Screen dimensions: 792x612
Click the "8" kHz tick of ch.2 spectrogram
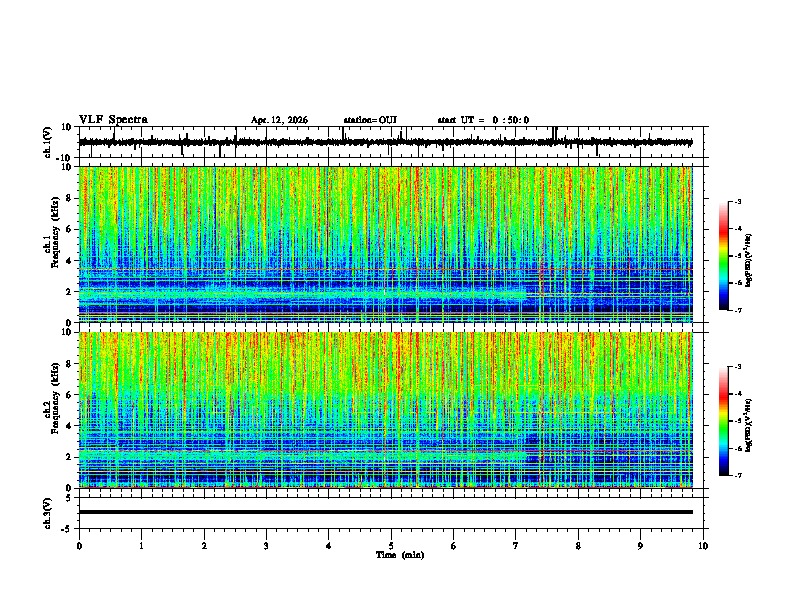point(70,364)
